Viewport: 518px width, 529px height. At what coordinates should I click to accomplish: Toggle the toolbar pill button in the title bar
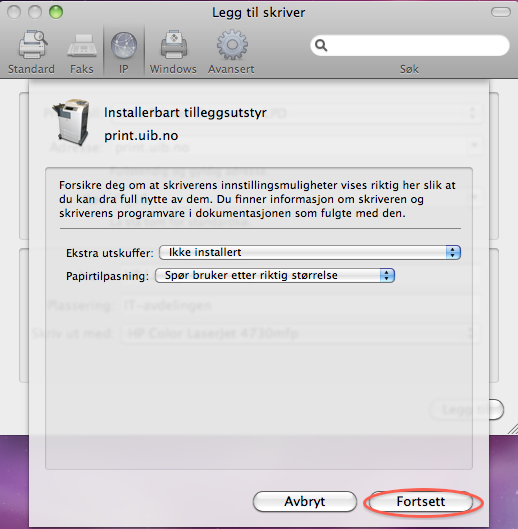[500, 12]
